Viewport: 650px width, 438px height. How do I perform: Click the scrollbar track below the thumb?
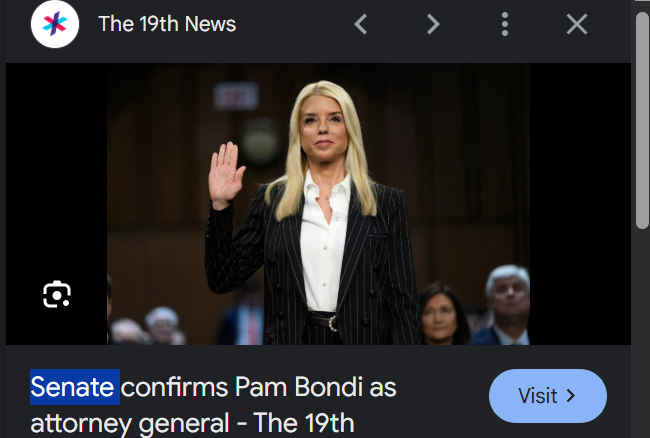(x=643, y=332)
